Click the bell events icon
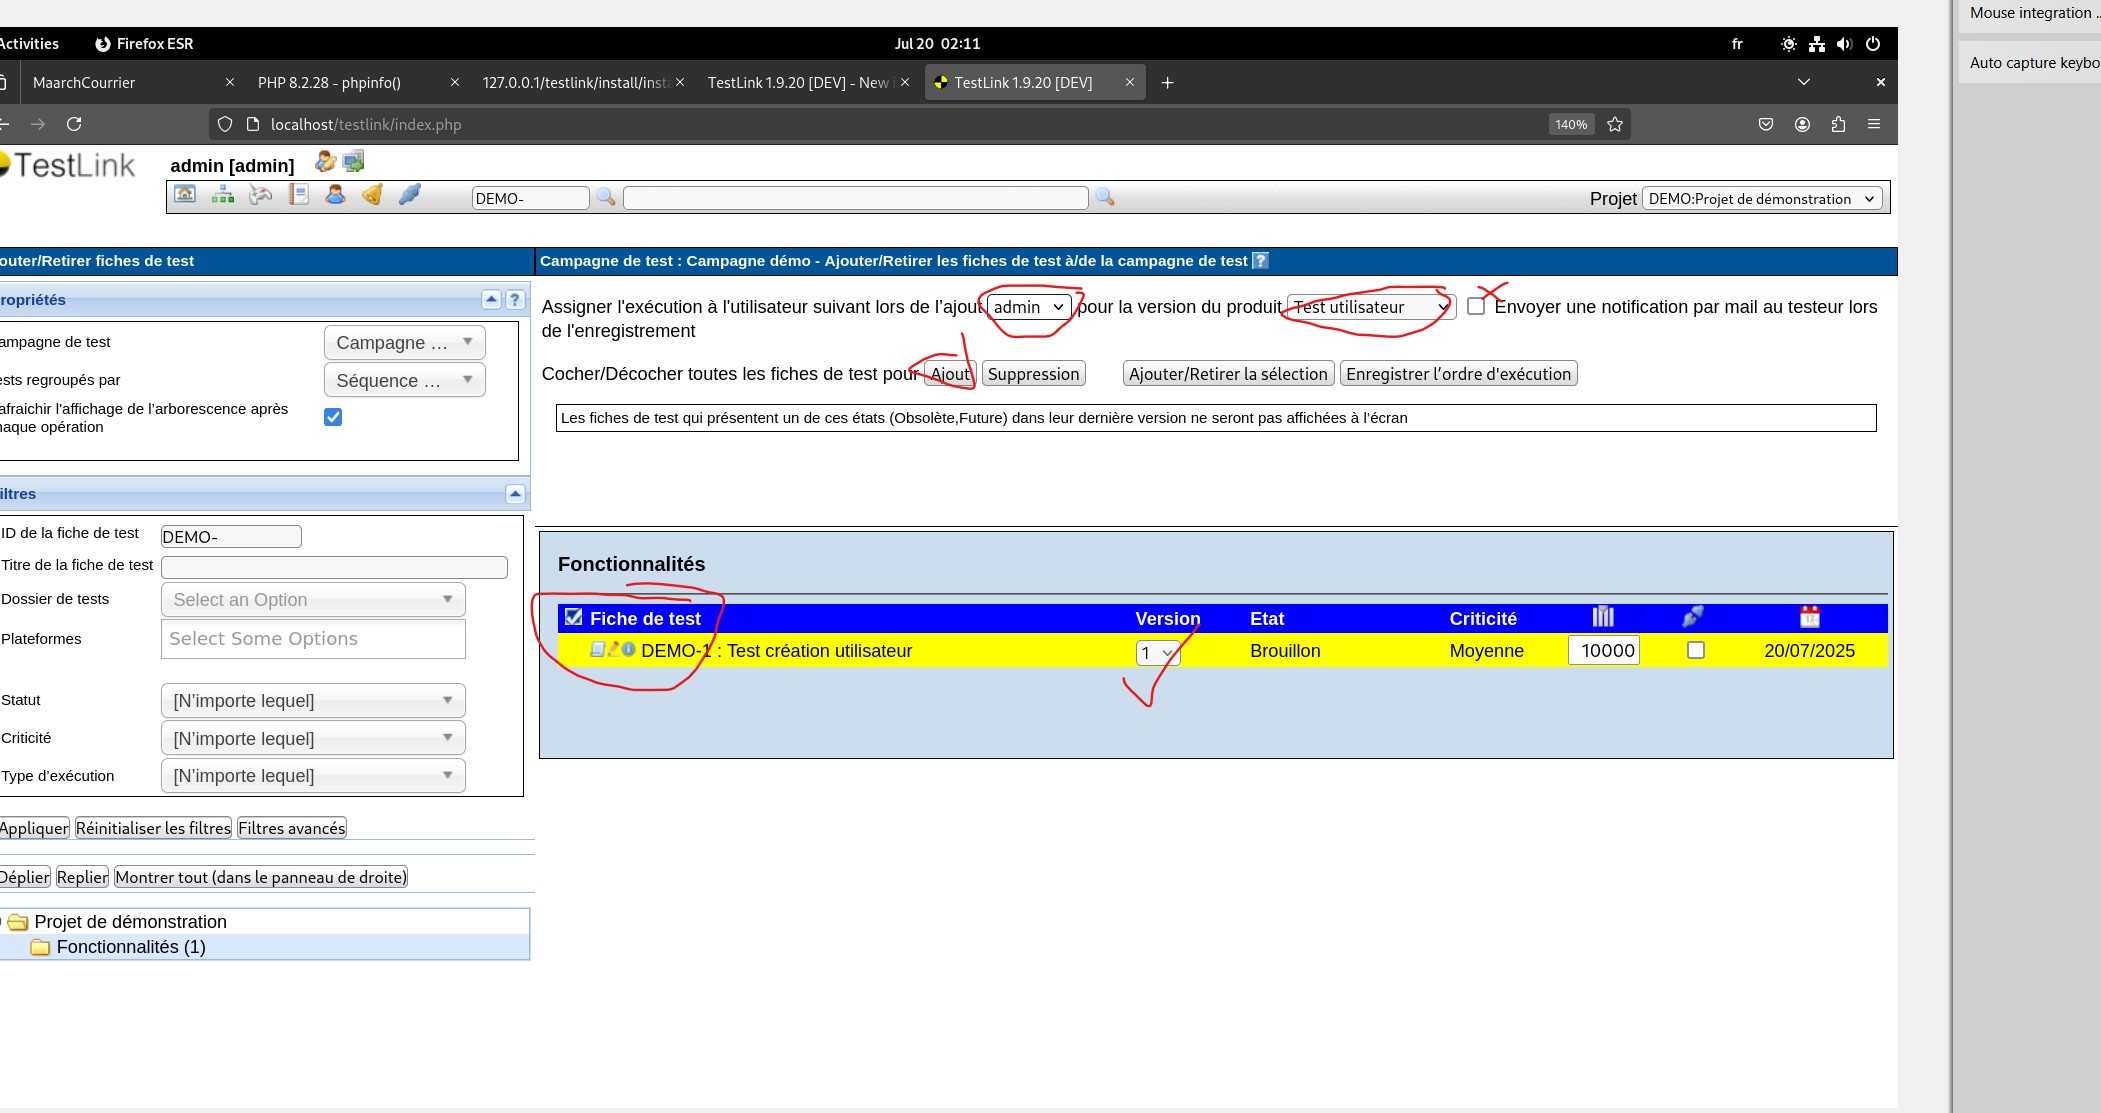 pos(372,195)
